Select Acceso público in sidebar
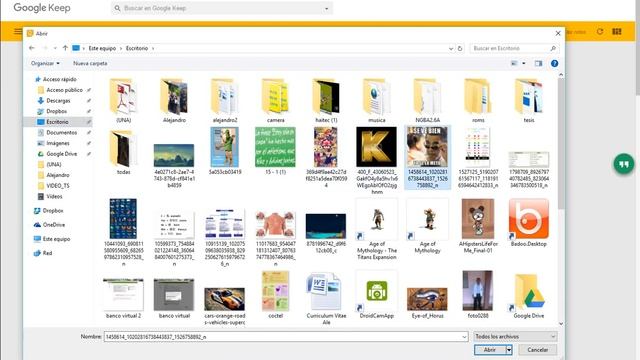The height and width of the screenshot is (360, 640). pos(64,90)
